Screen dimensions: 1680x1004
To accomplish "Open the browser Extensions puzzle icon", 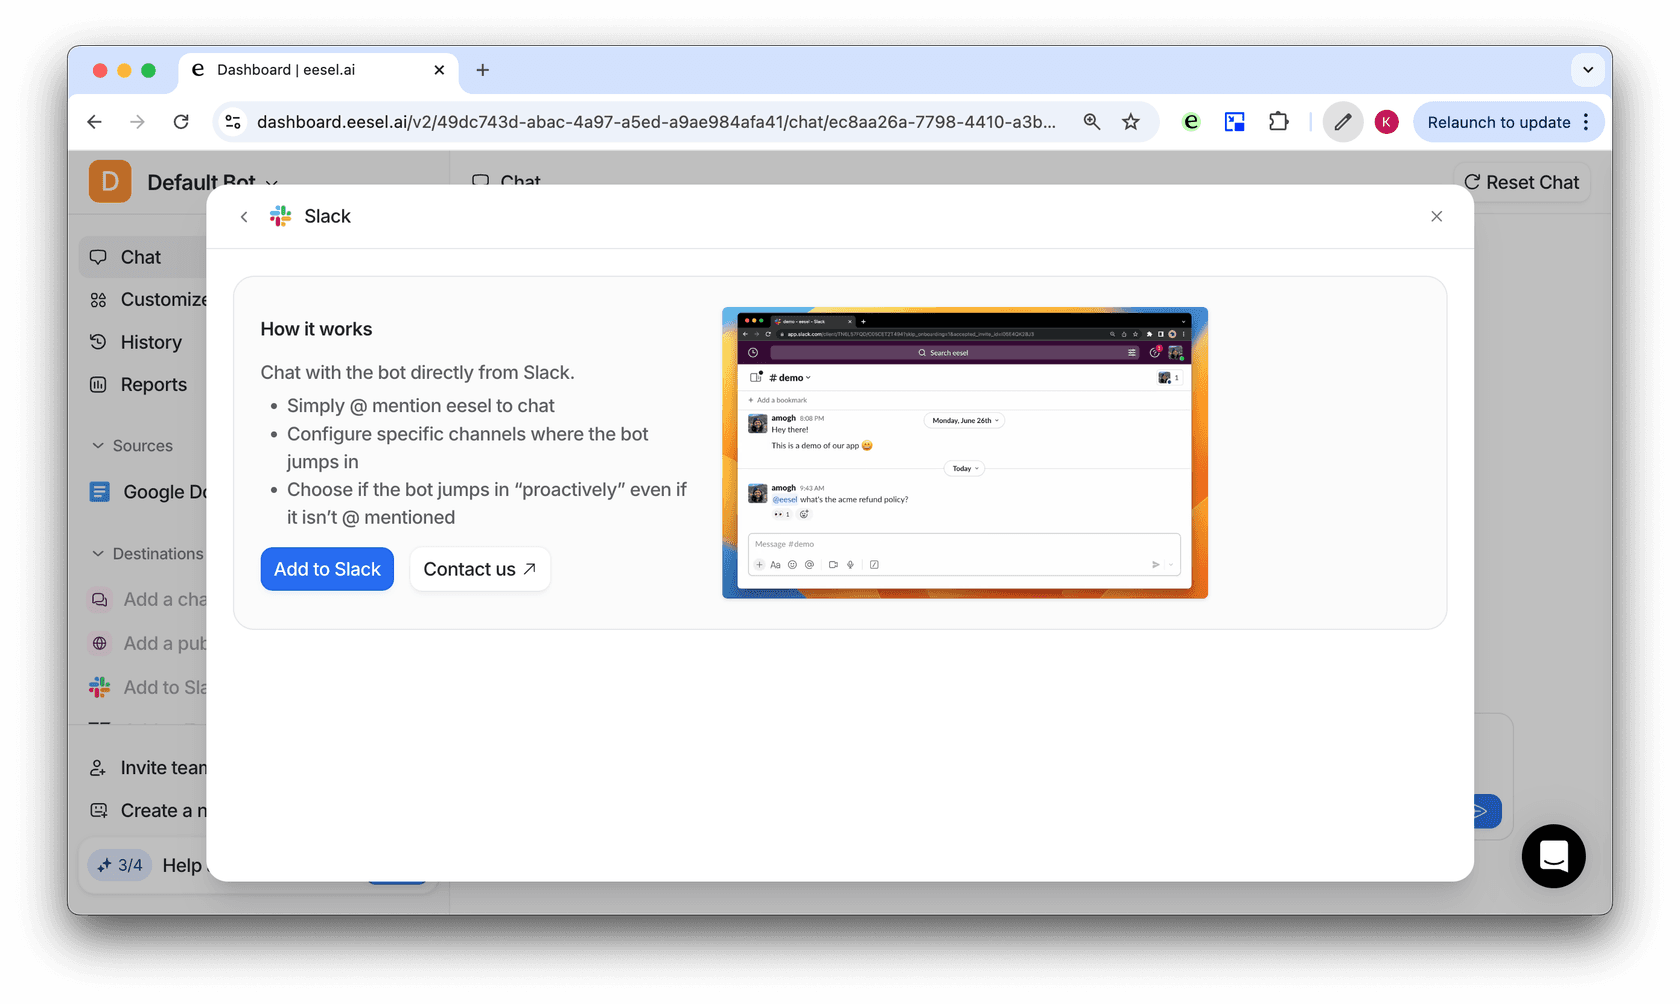I will point(1278,122).
